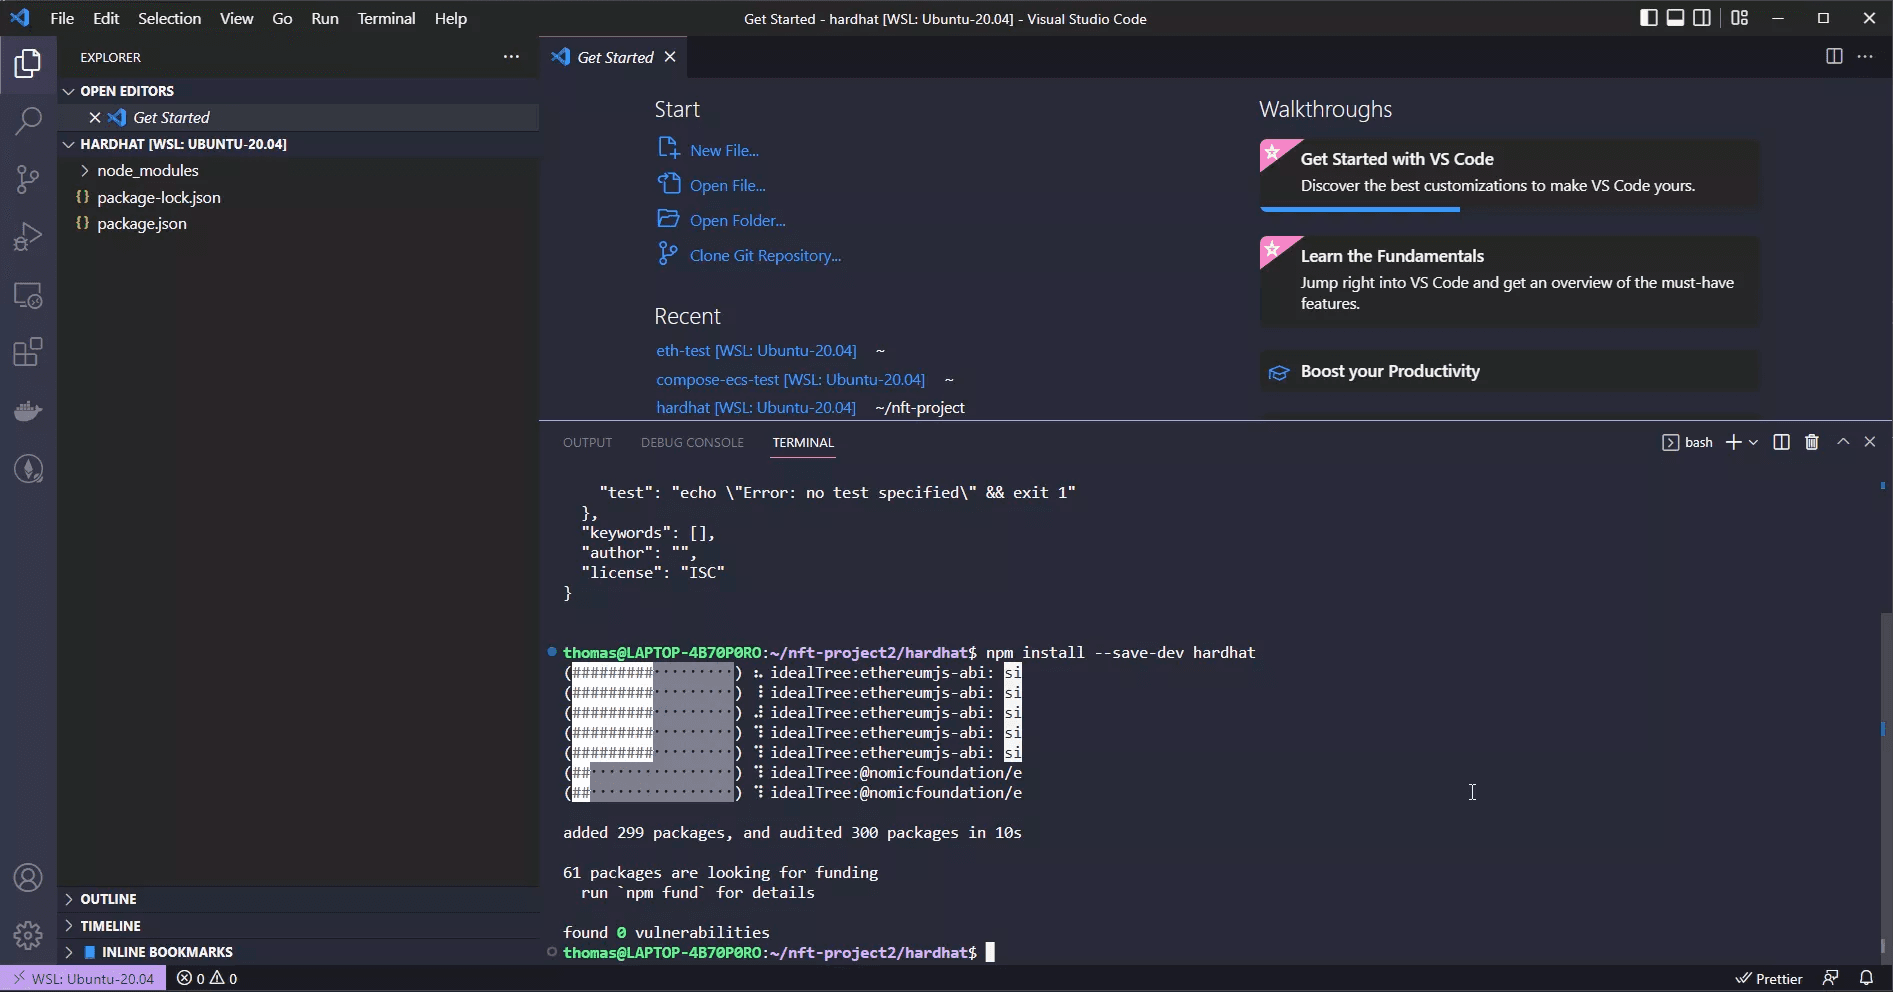
Task: Close the Get Started tab
Action: (670, 57)
